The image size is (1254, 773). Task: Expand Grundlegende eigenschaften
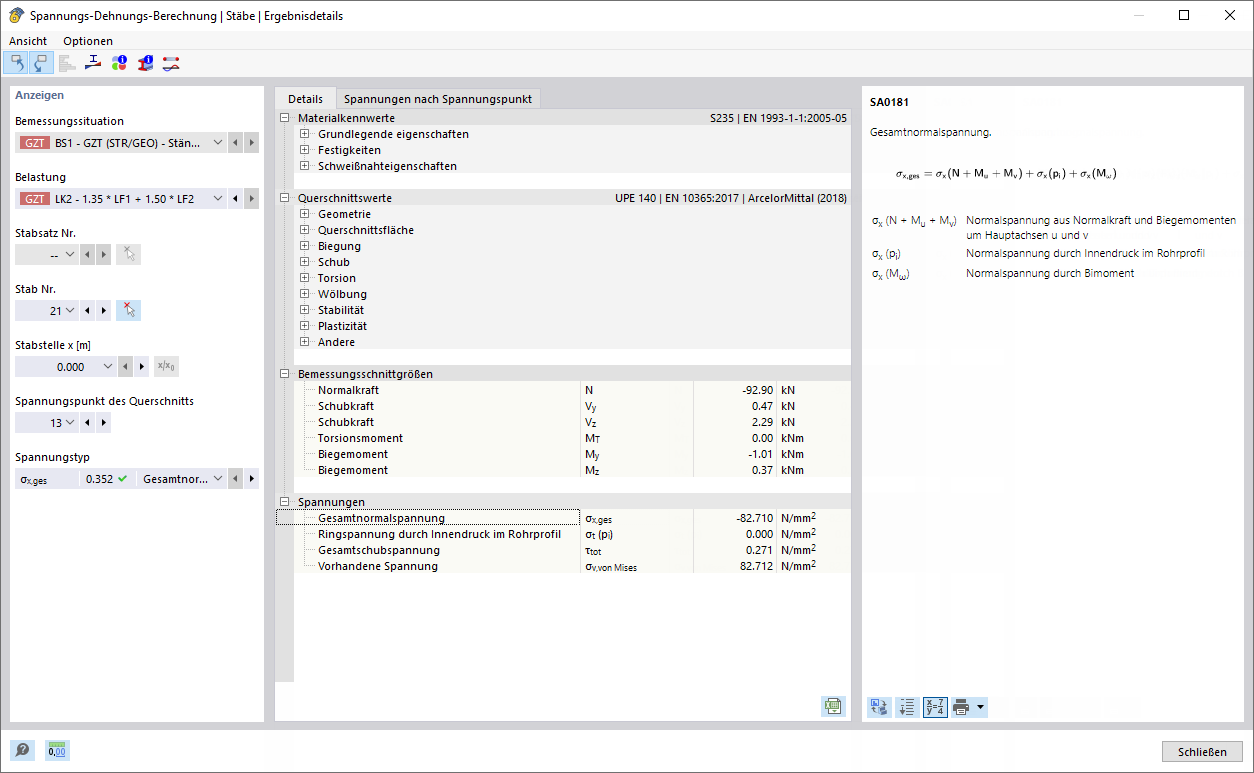tap(304, 134)
